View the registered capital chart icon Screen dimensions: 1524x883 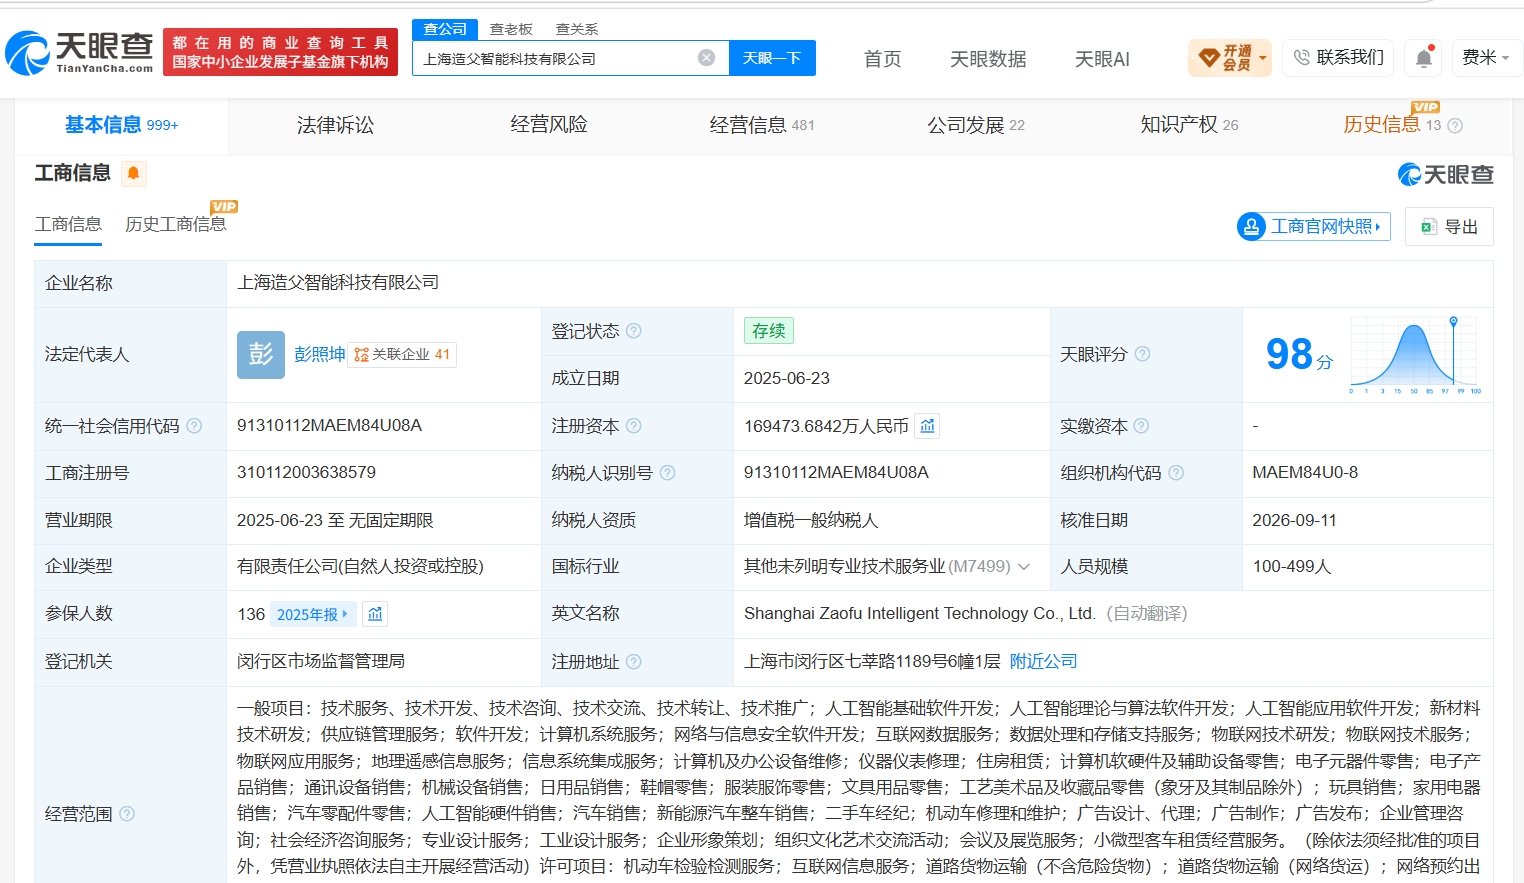point(928,426)
